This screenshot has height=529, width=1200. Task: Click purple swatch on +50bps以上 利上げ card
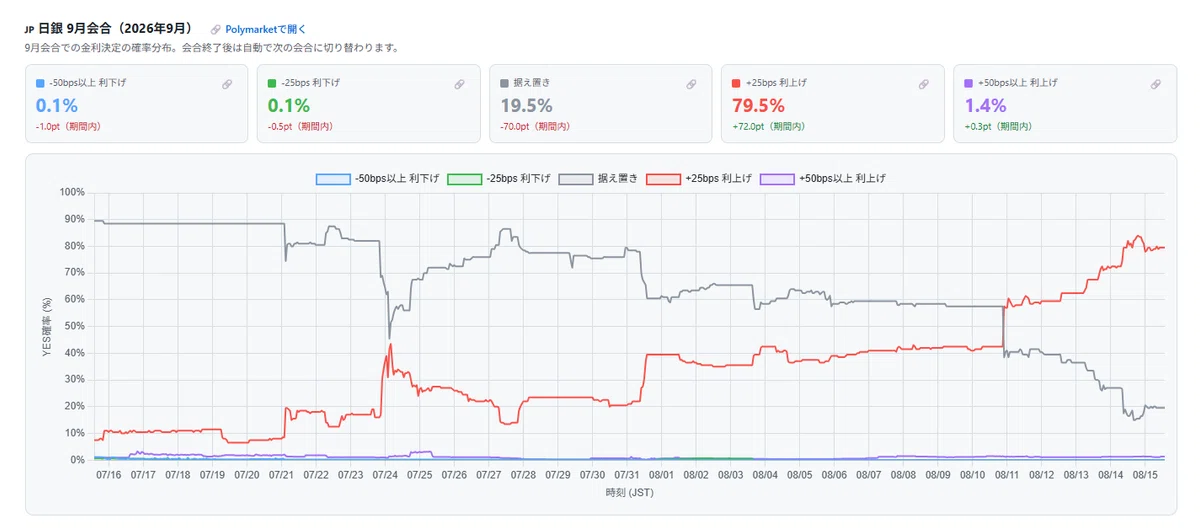[x=968, y=83]
